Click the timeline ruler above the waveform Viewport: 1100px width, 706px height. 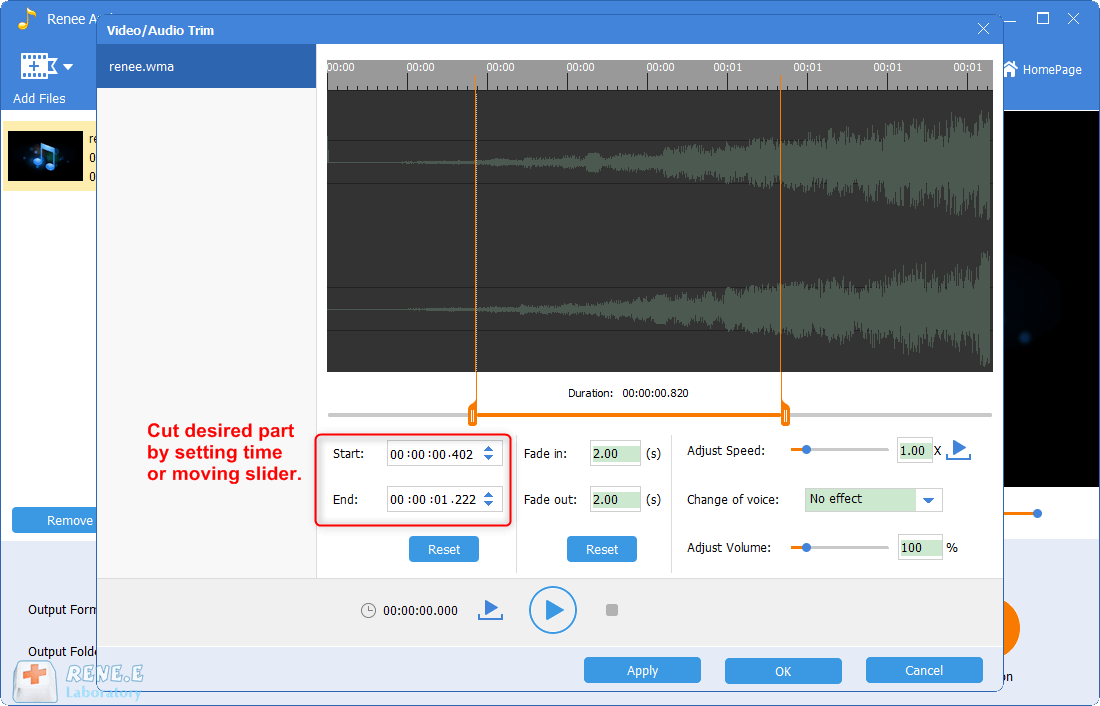tap(659, 74)
